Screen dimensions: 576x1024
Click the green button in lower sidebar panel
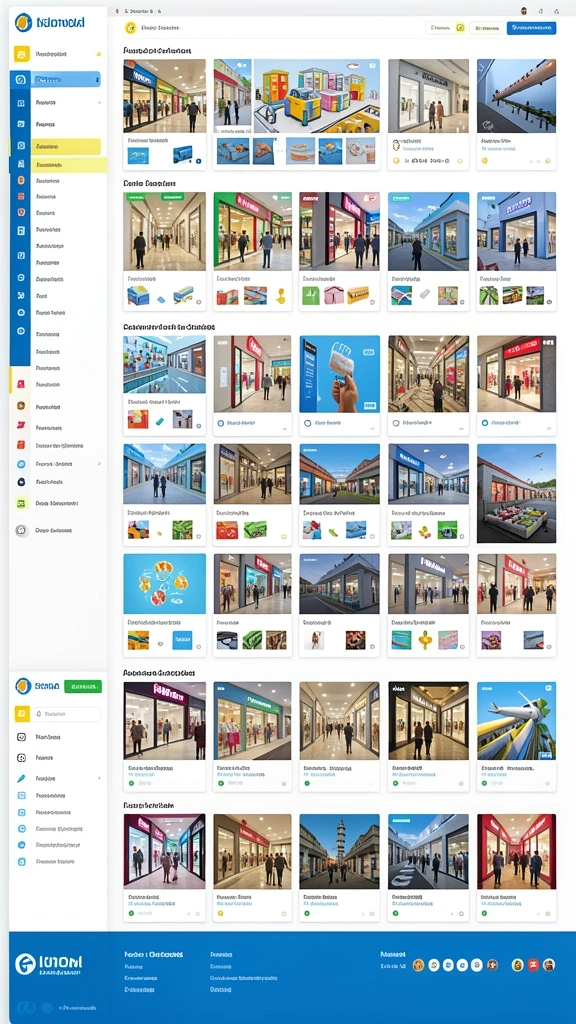84,686
